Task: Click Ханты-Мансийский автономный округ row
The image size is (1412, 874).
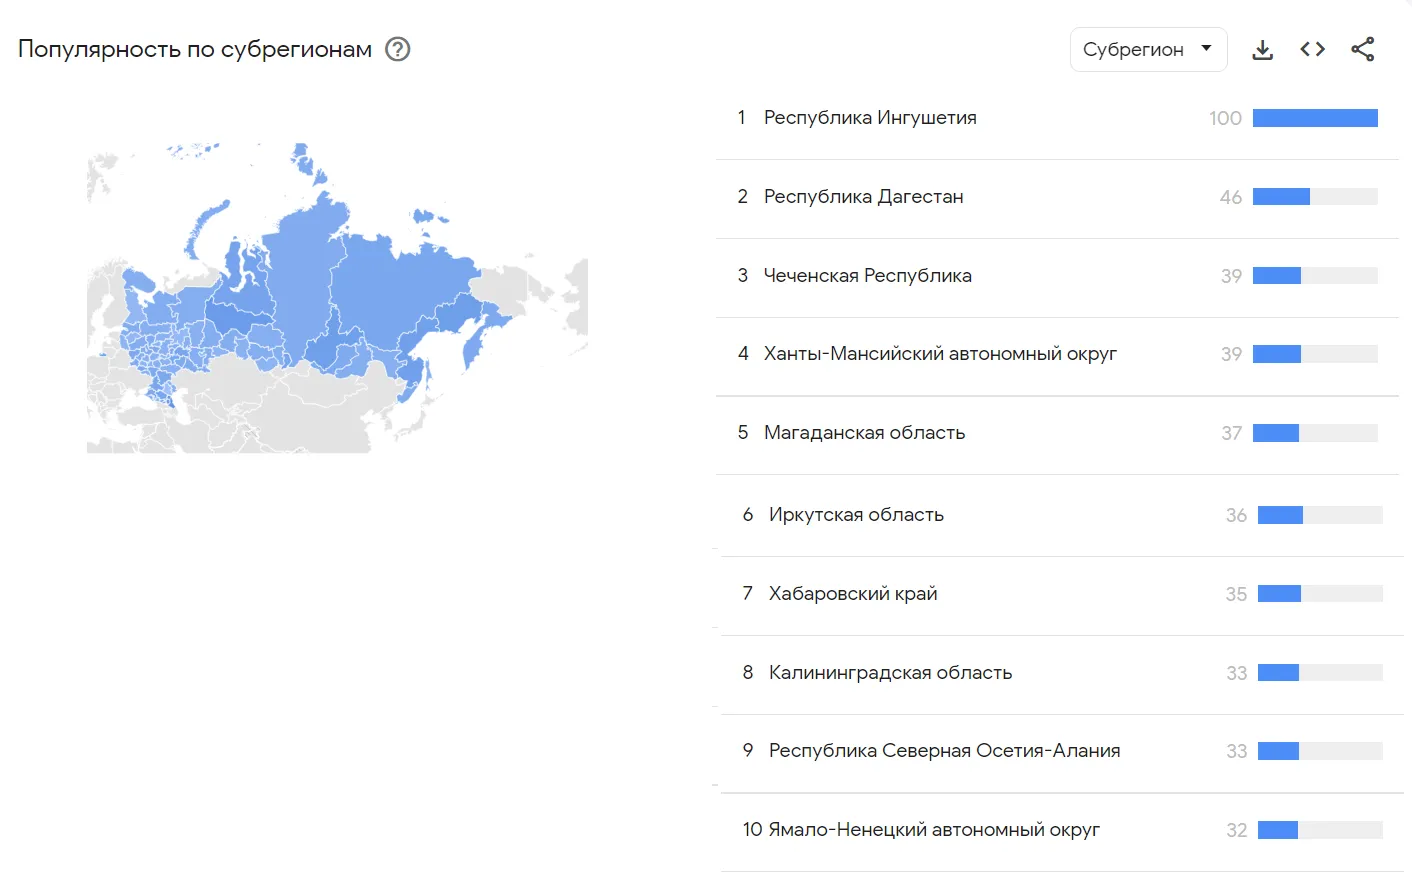Action: click(940, 354)
